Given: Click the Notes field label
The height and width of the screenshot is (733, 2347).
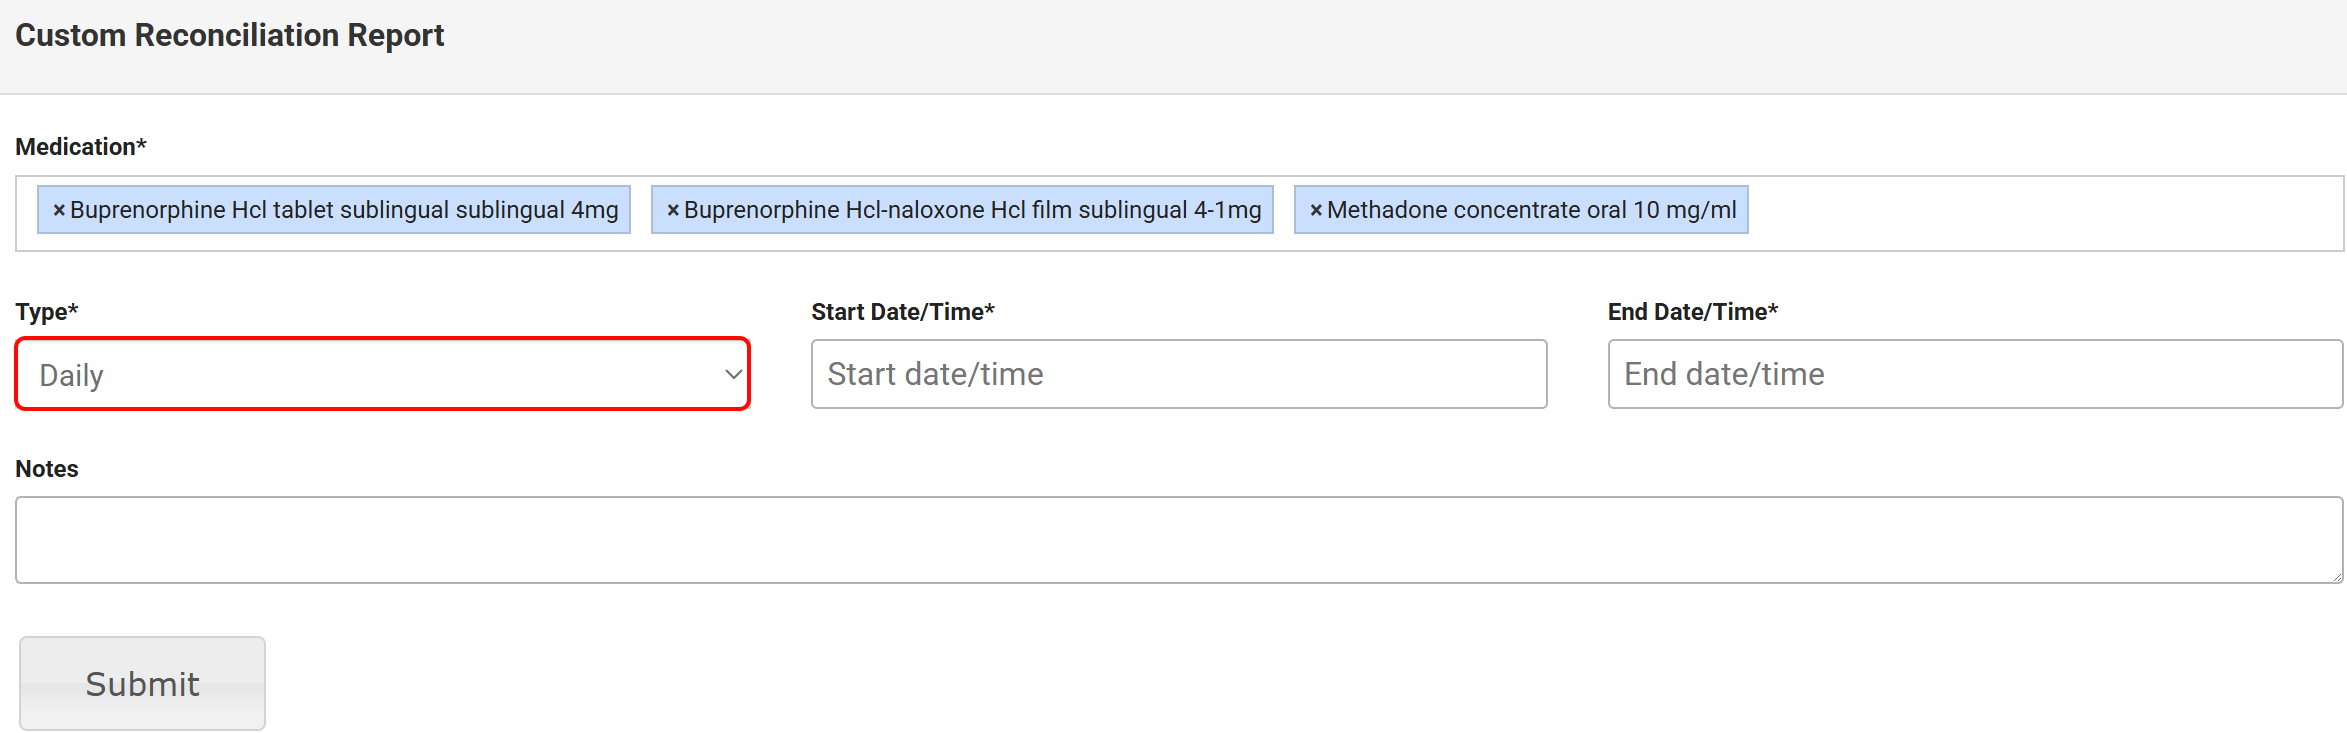Looking at the screenshot, I should 47,469.
